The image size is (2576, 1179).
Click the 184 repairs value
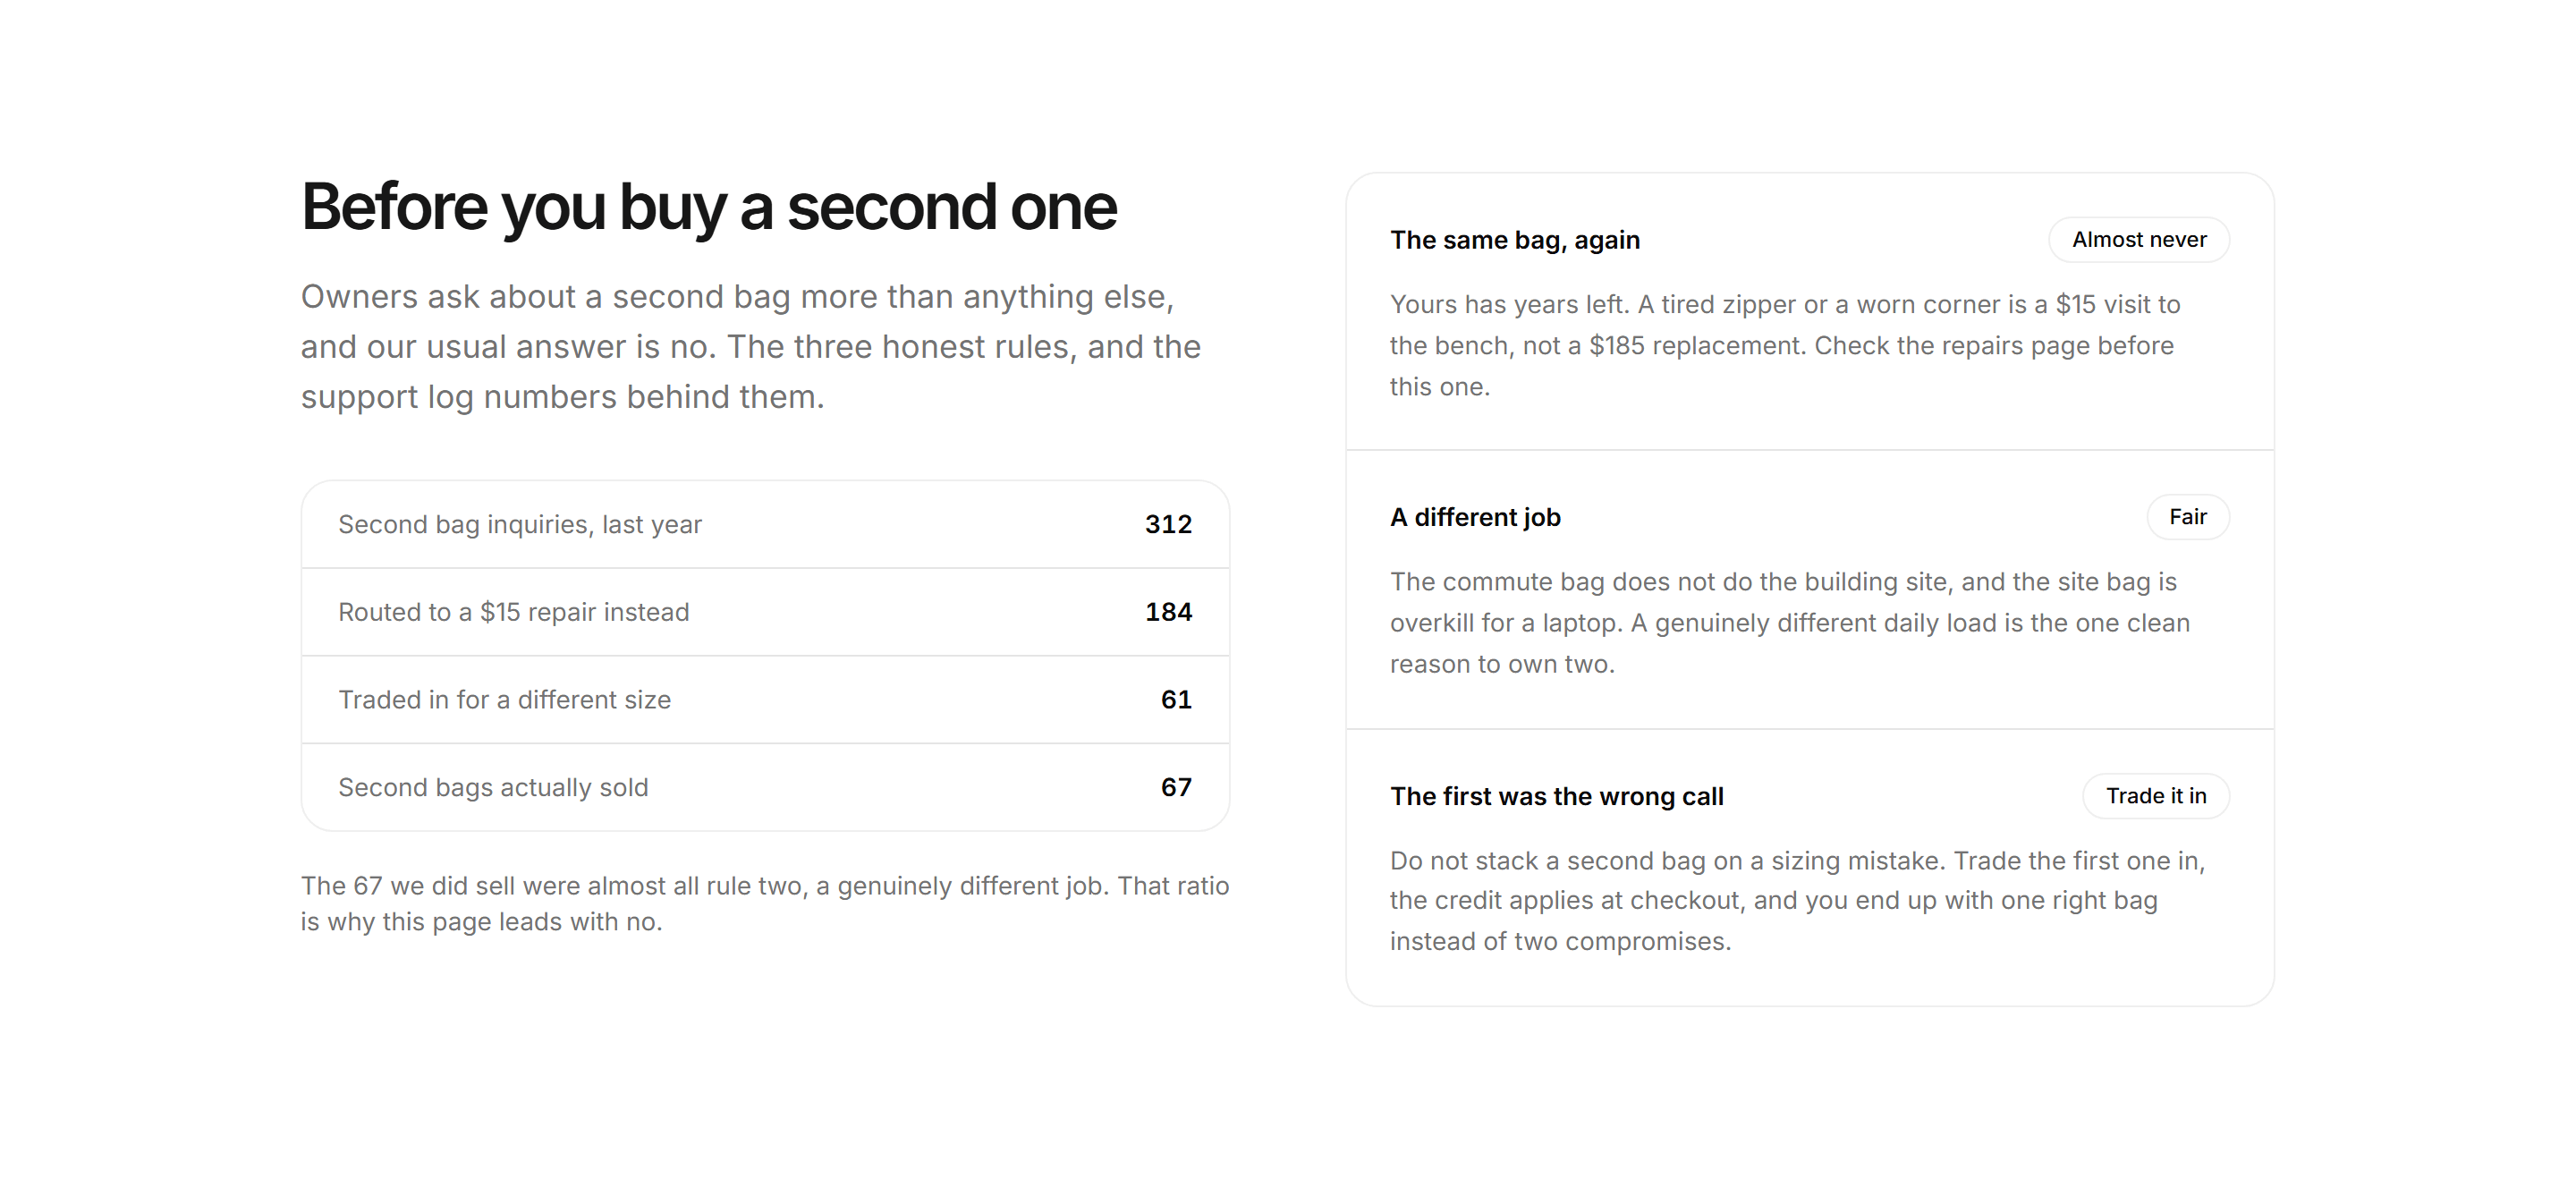[1168, 612]
